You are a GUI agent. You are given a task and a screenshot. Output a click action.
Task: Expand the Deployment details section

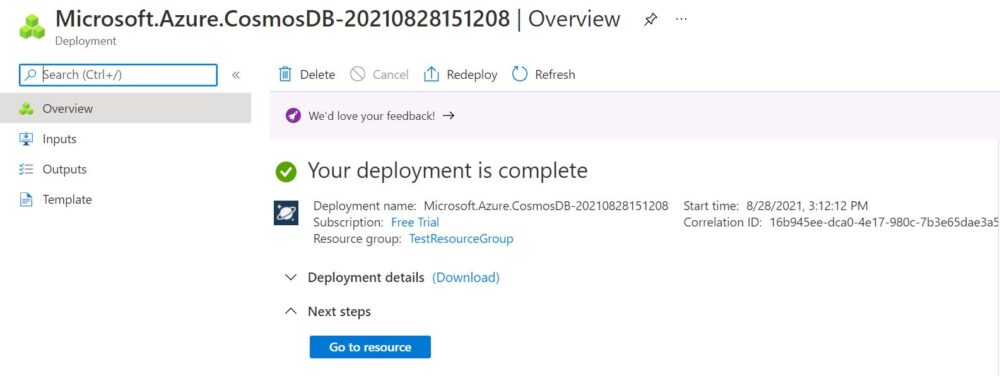pyautogui.click(x=291, y=278)
